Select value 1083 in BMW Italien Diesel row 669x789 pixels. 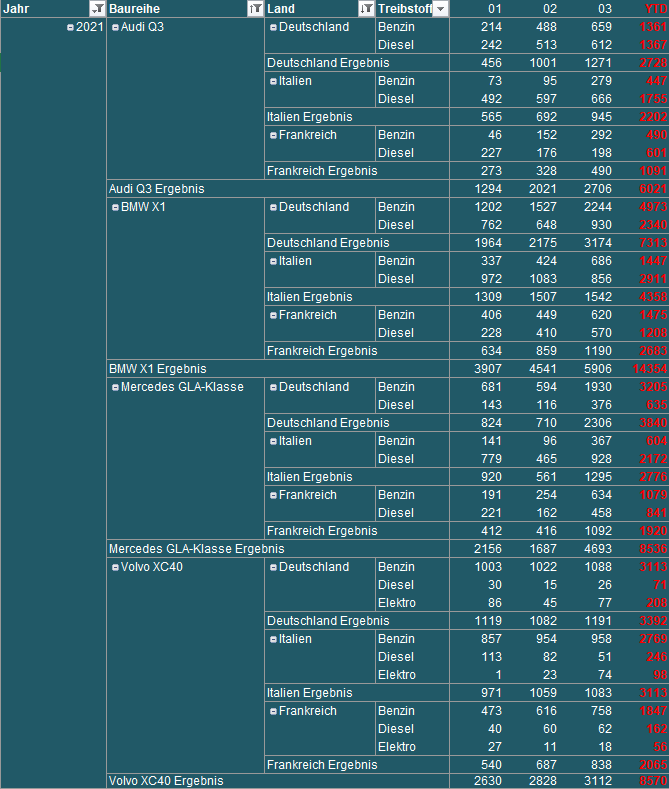[x=543, y=279]
